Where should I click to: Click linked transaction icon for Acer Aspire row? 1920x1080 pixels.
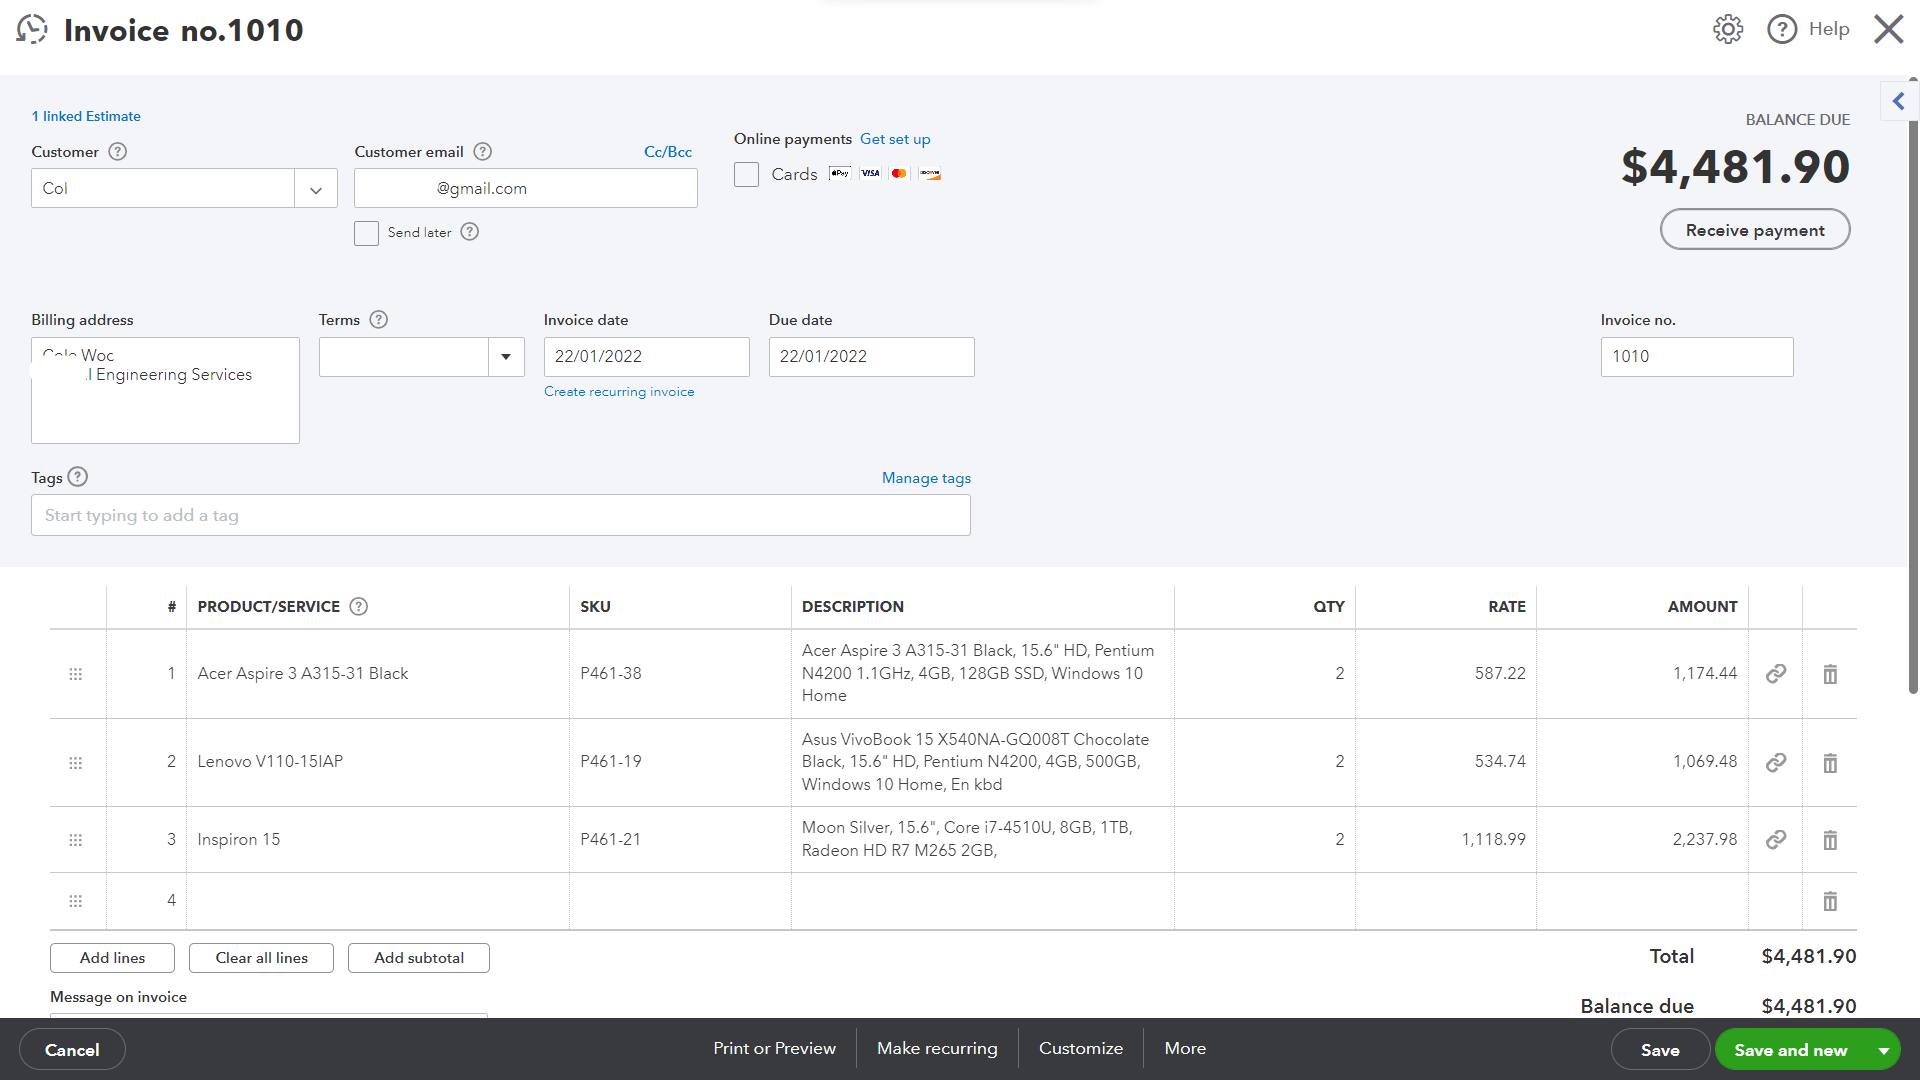[x=1776, y=674]
